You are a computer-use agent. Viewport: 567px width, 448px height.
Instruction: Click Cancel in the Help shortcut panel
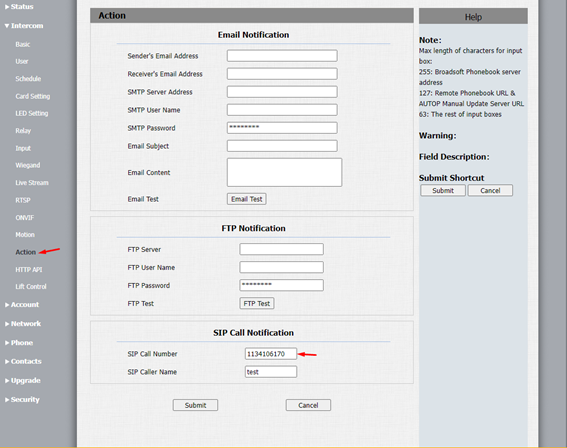click(x=490, y=191)
